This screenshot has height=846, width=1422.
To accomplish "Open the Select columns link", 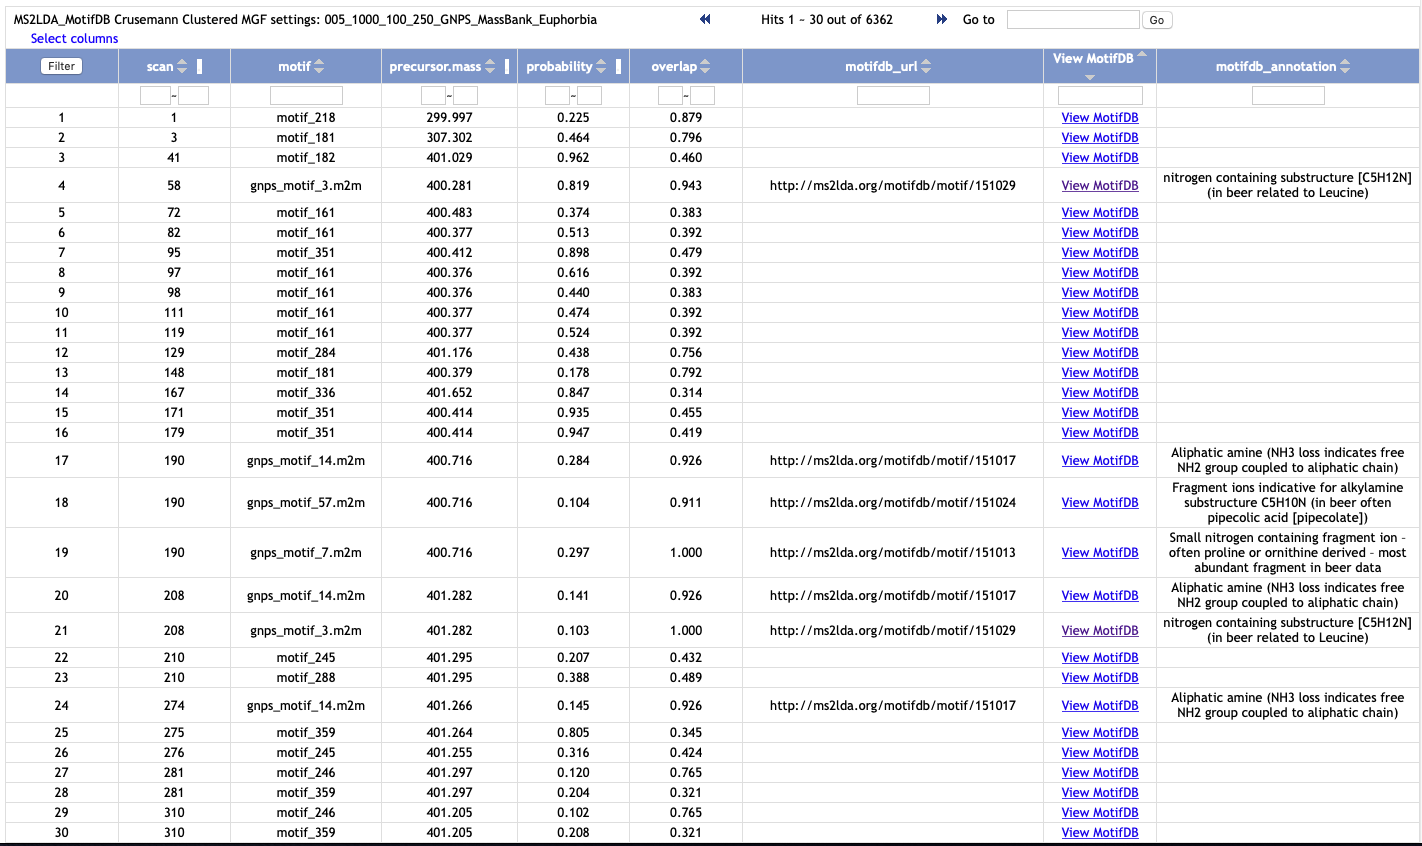I will coord(74,39).
